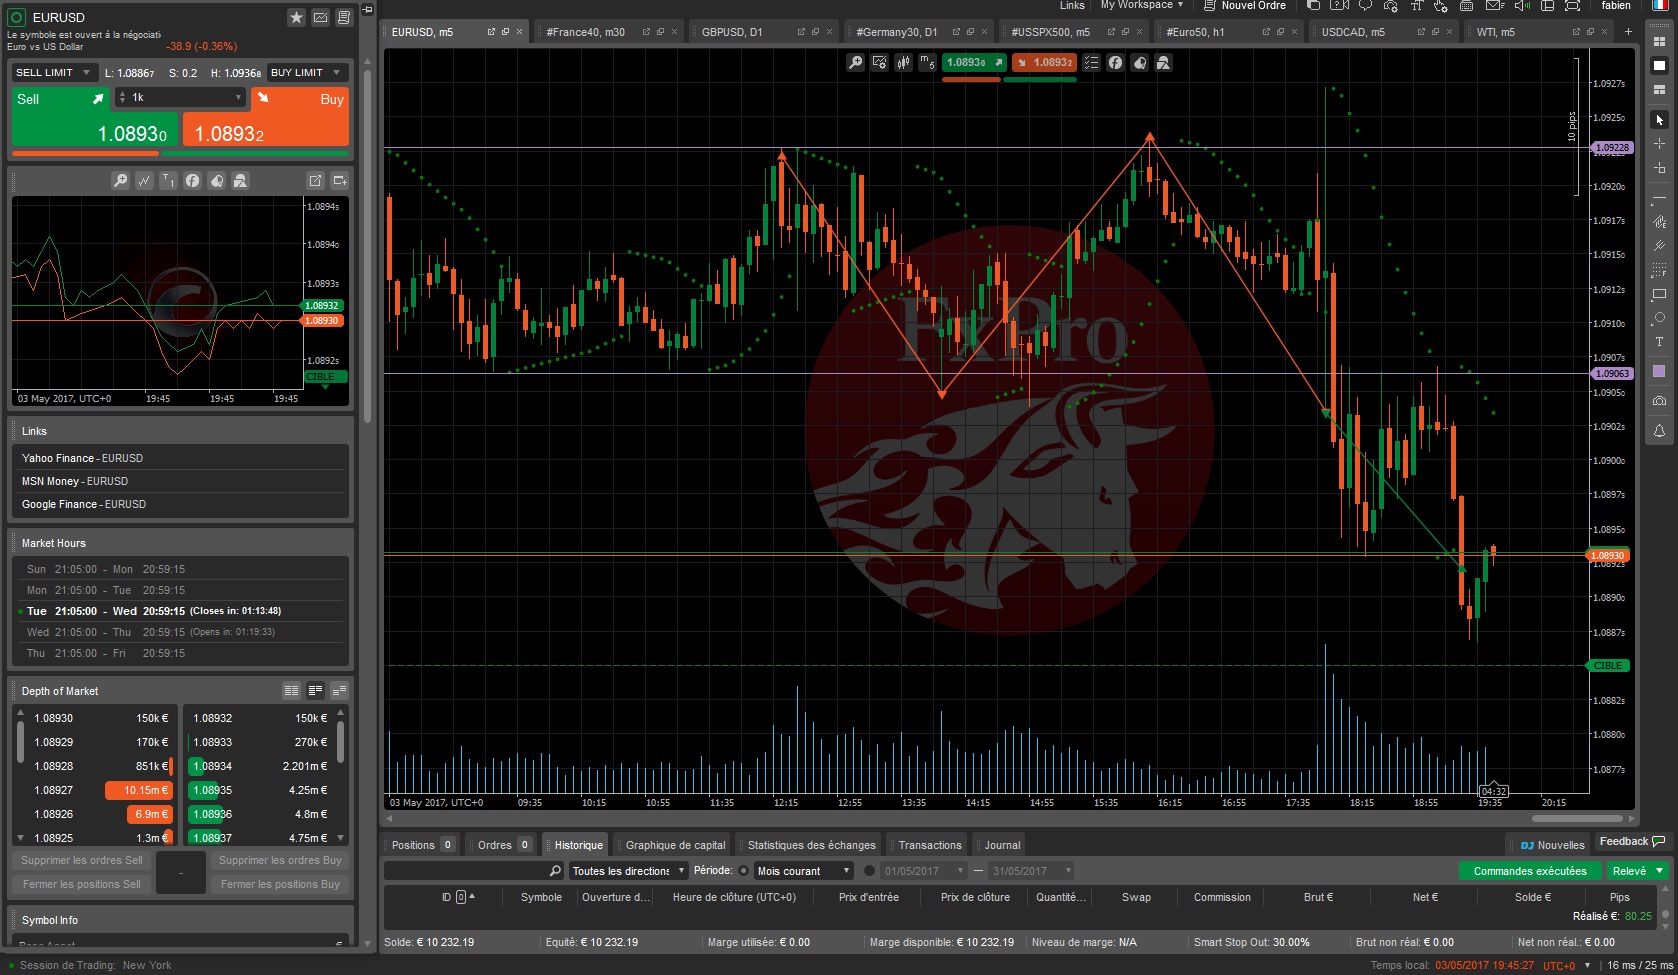Select the crosshair tool in the drawing sidebar
The width and height of the screenshot is (1678, 975).
[1659, 144]
